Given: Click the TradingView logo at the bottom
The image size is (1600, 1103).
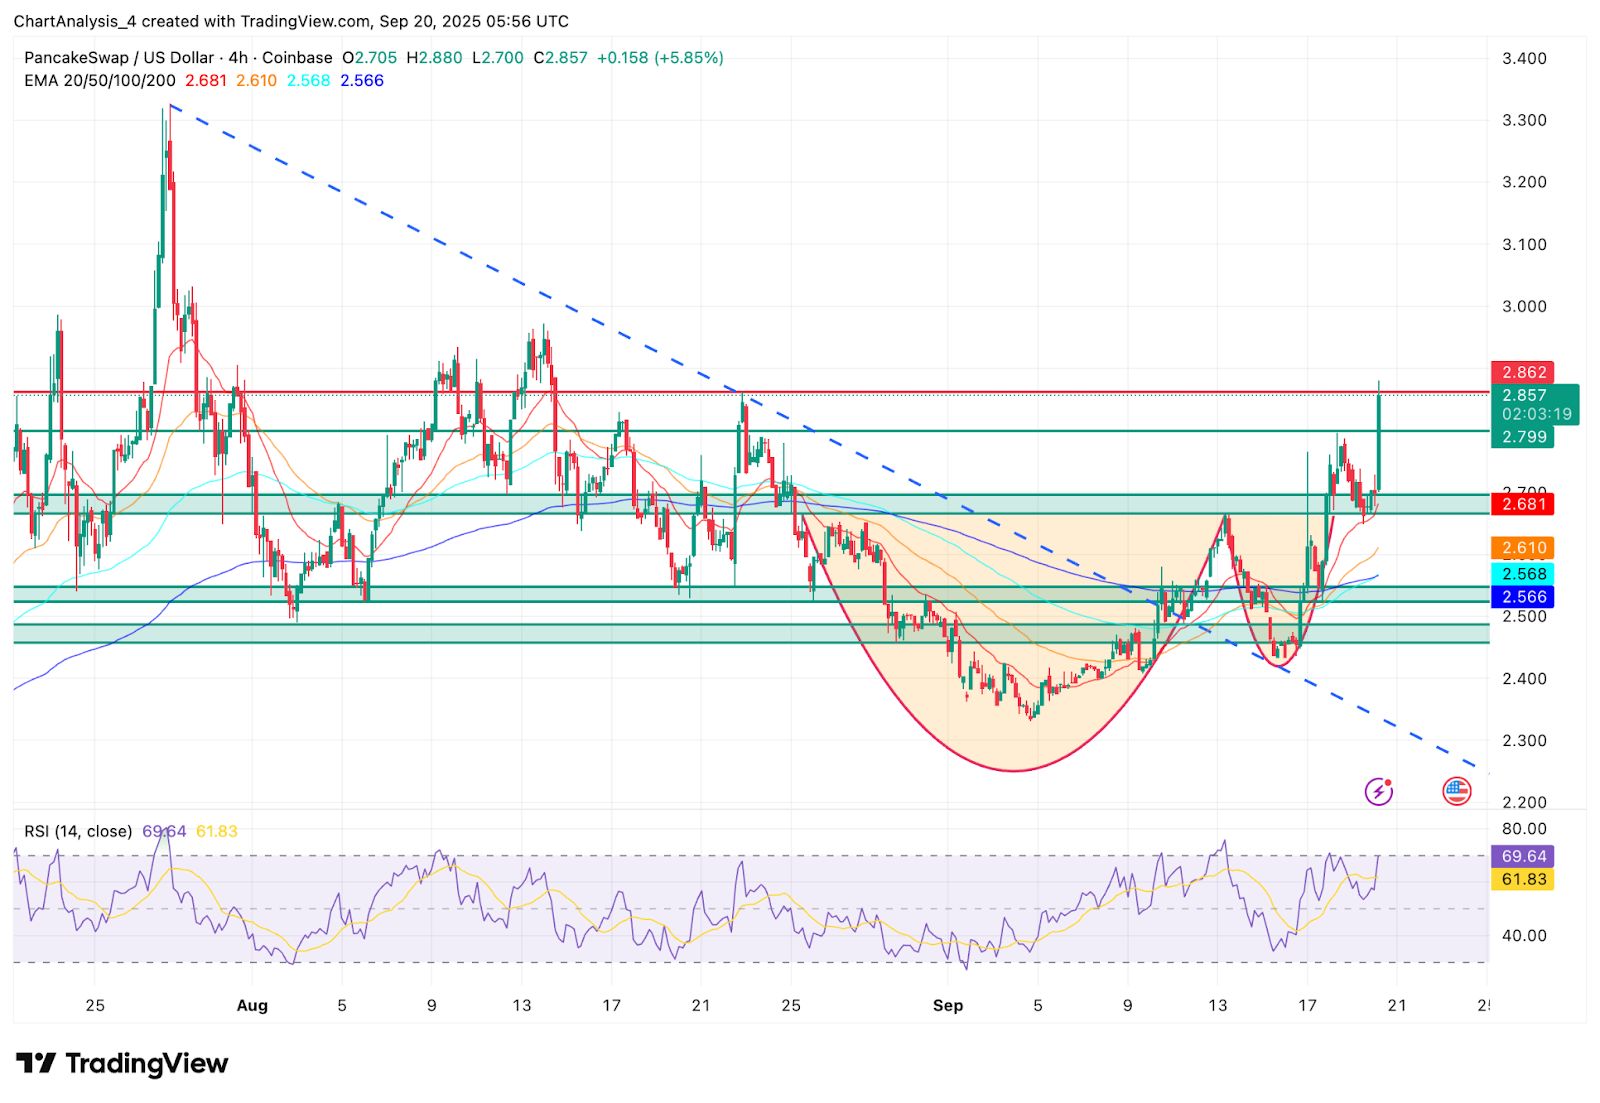Looking at the screenshot, I should point(122,1063).
